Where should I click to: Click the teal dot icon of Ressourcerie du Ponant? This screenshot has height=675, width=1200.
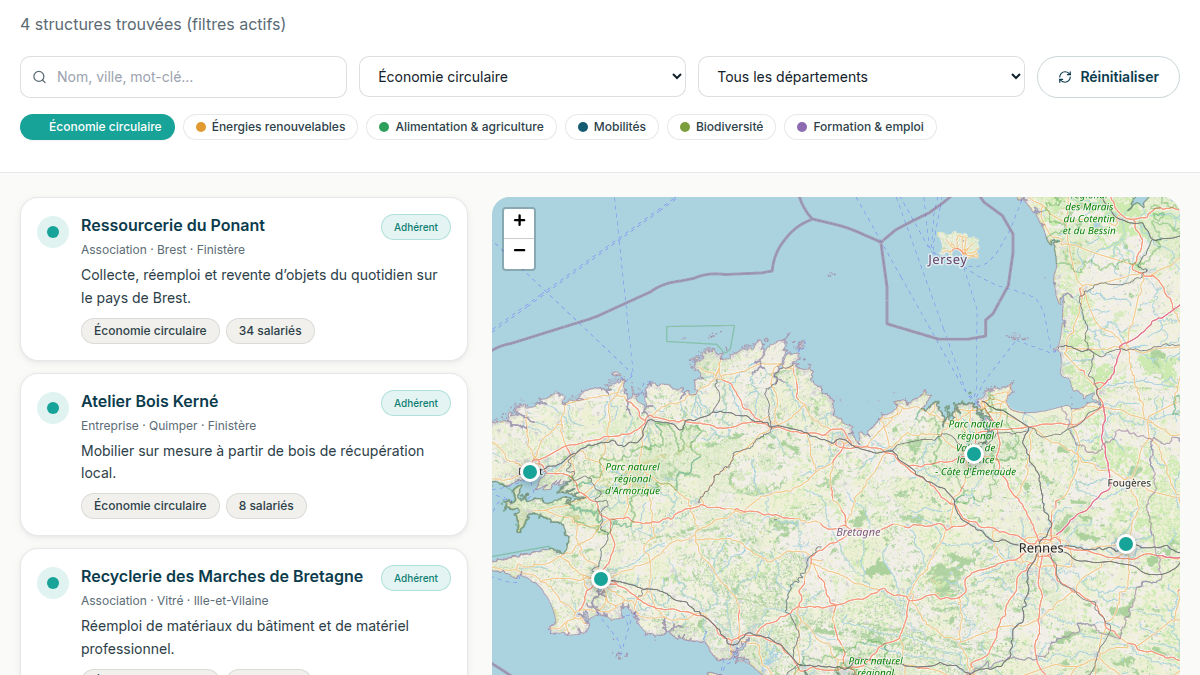pos(53,232)
